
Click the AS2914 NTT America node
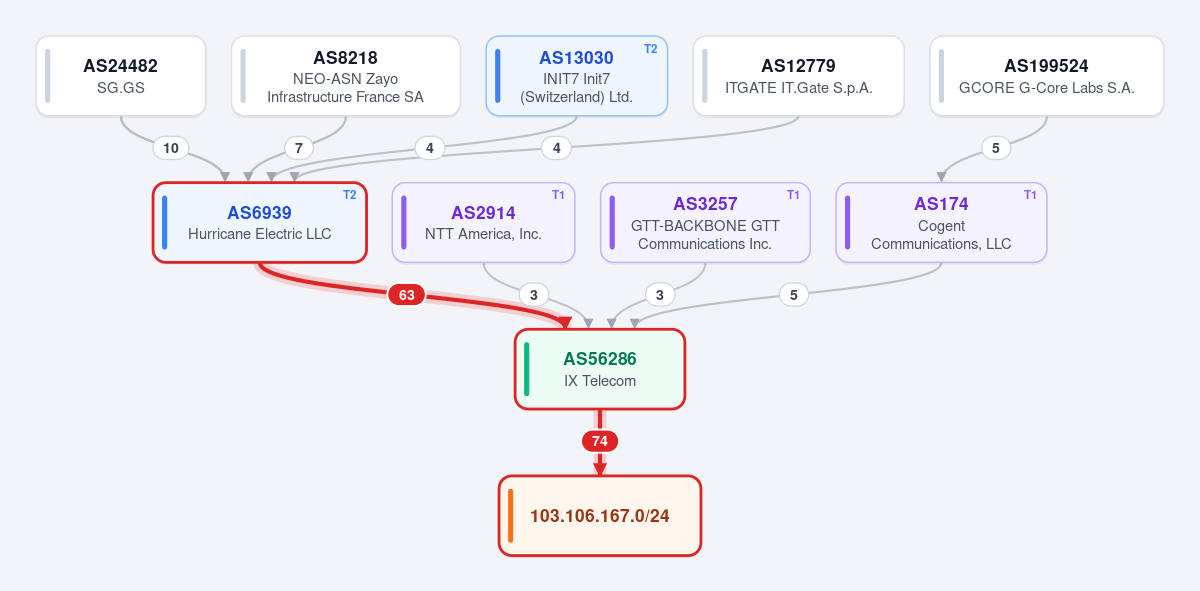click(484, 223)
